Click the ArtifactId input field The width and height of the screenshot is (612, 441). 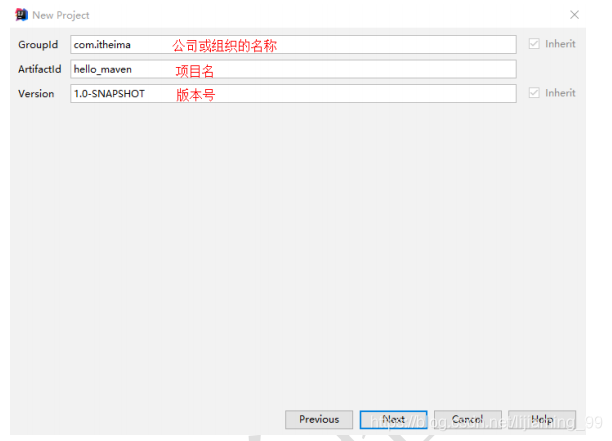(x=293, y=69)
